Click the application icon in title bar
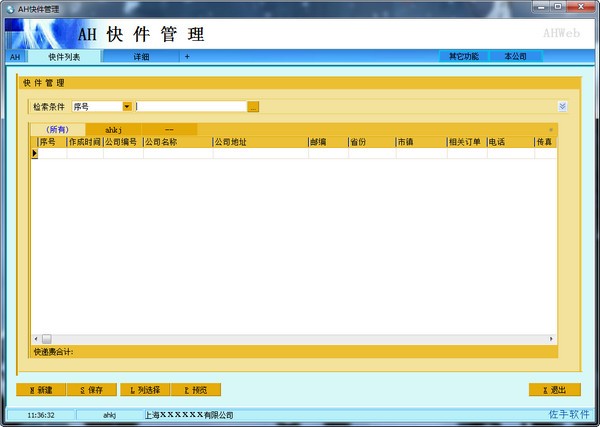 tap(10, 9)
